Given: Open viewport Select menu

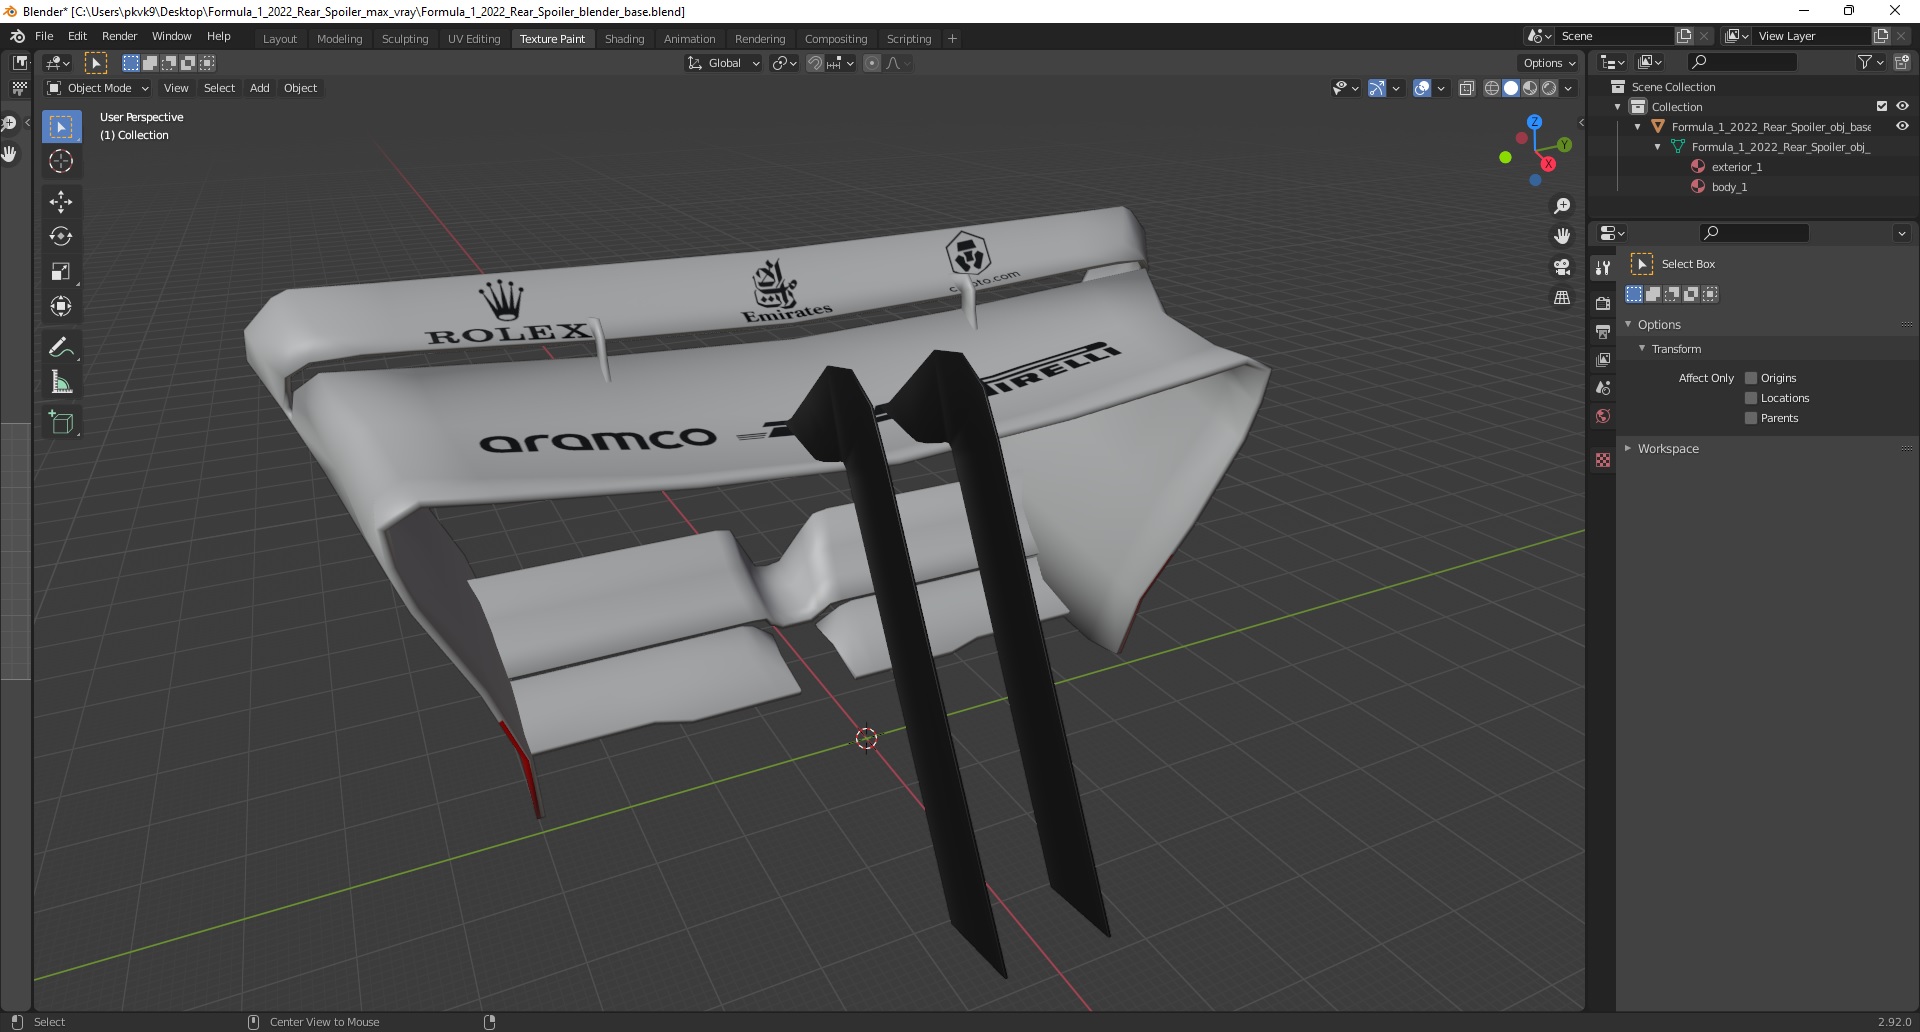Looking at the screenshot, I should coord(219,88).
